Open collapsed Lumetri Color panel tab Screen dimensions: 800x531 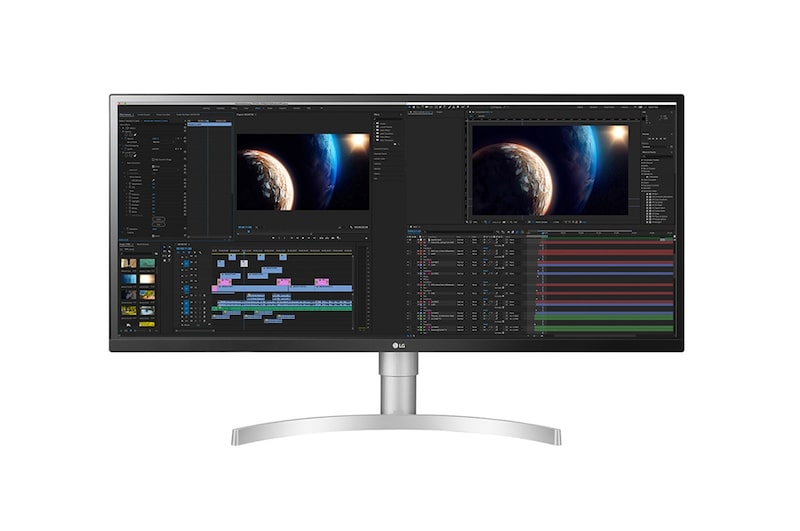click(379, 159)
